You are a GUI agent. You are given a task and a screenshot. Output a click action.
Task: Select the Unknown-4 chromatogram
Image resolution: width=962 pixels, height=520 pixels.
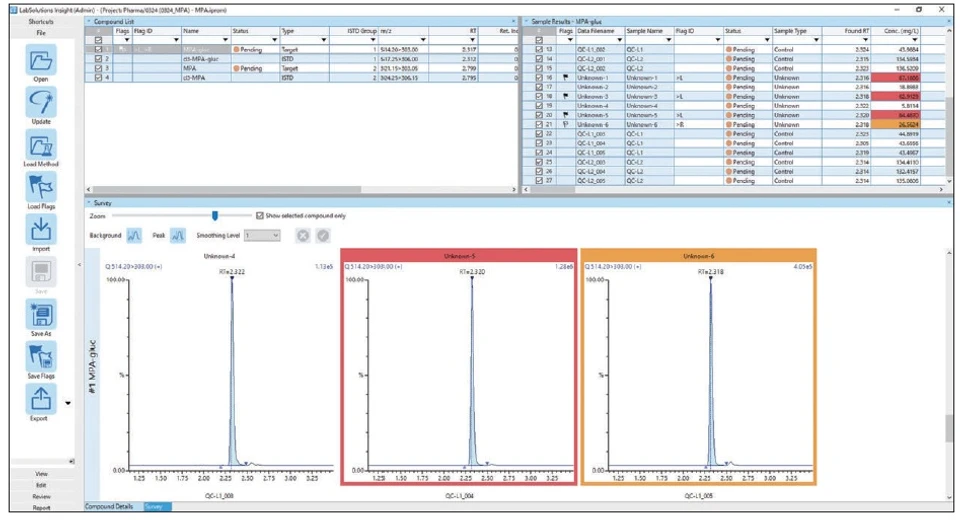pos(219,367)
